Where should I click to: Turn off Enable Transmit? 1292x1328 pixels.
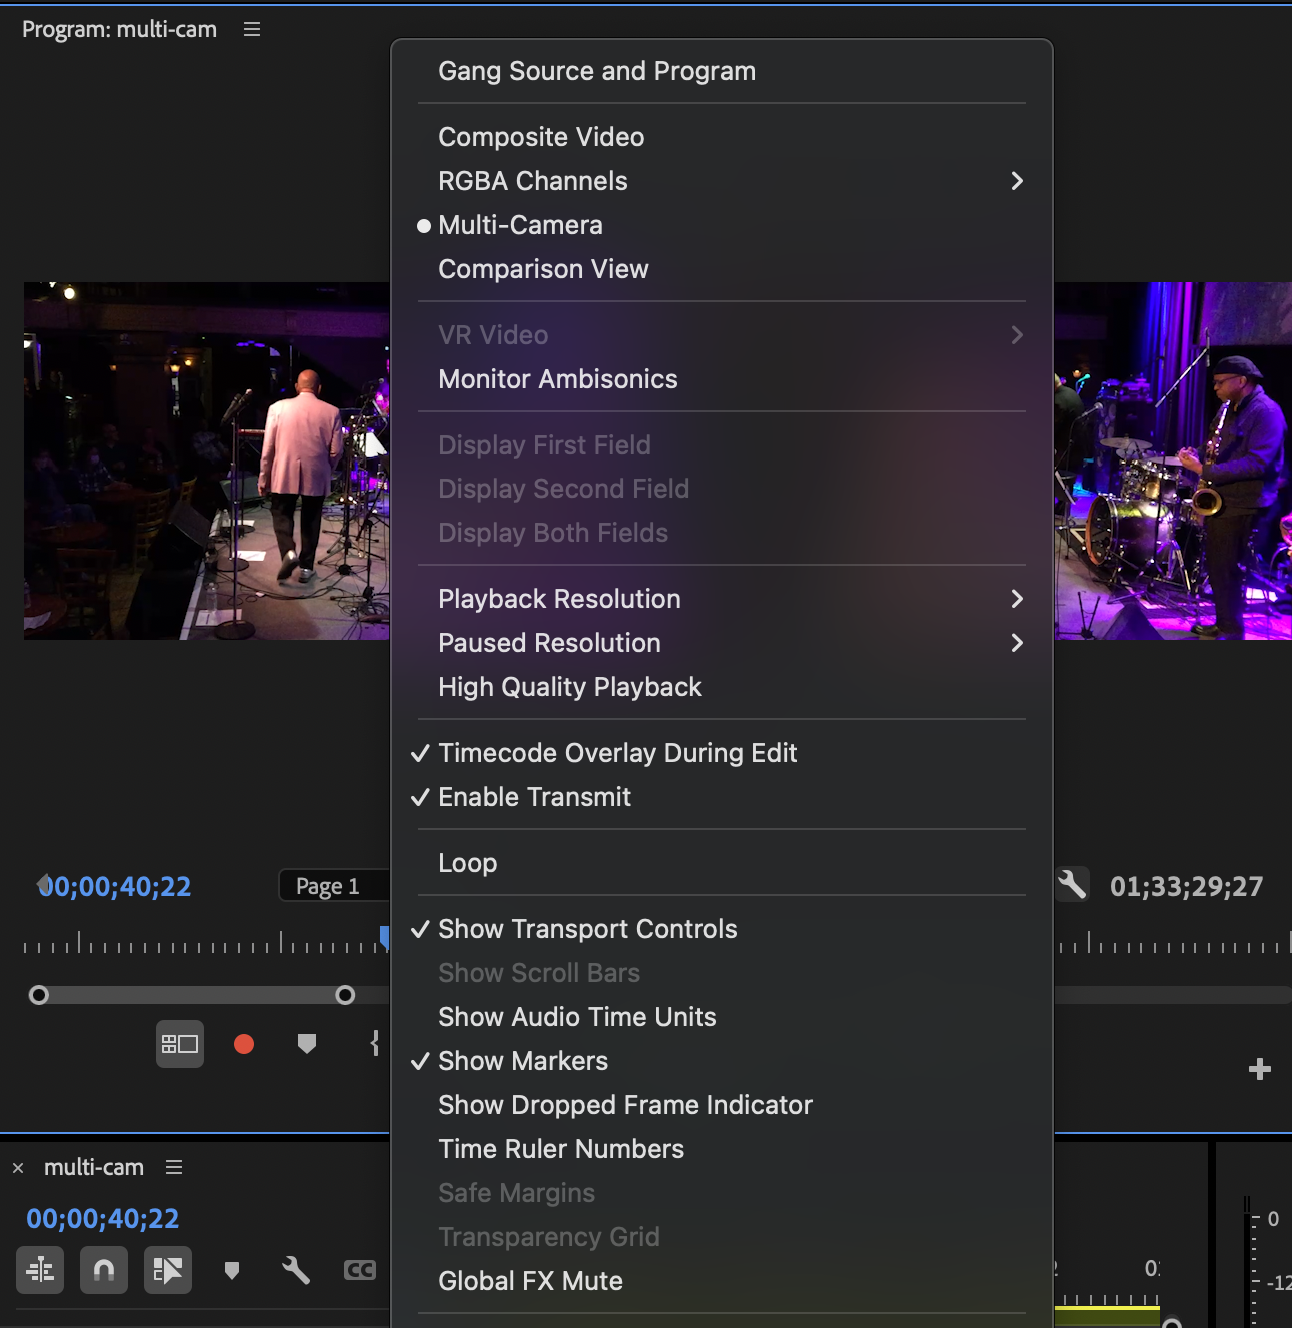[x=534, y=797]
